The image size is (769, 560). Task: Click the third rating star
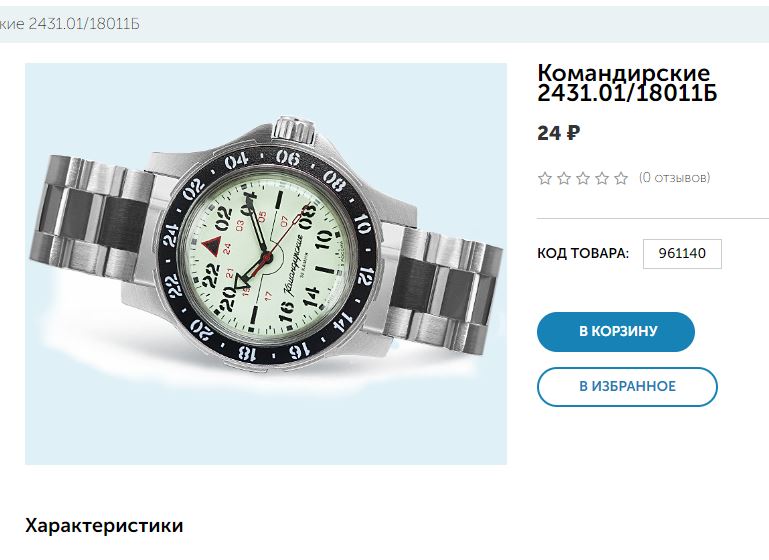point(583,178)
